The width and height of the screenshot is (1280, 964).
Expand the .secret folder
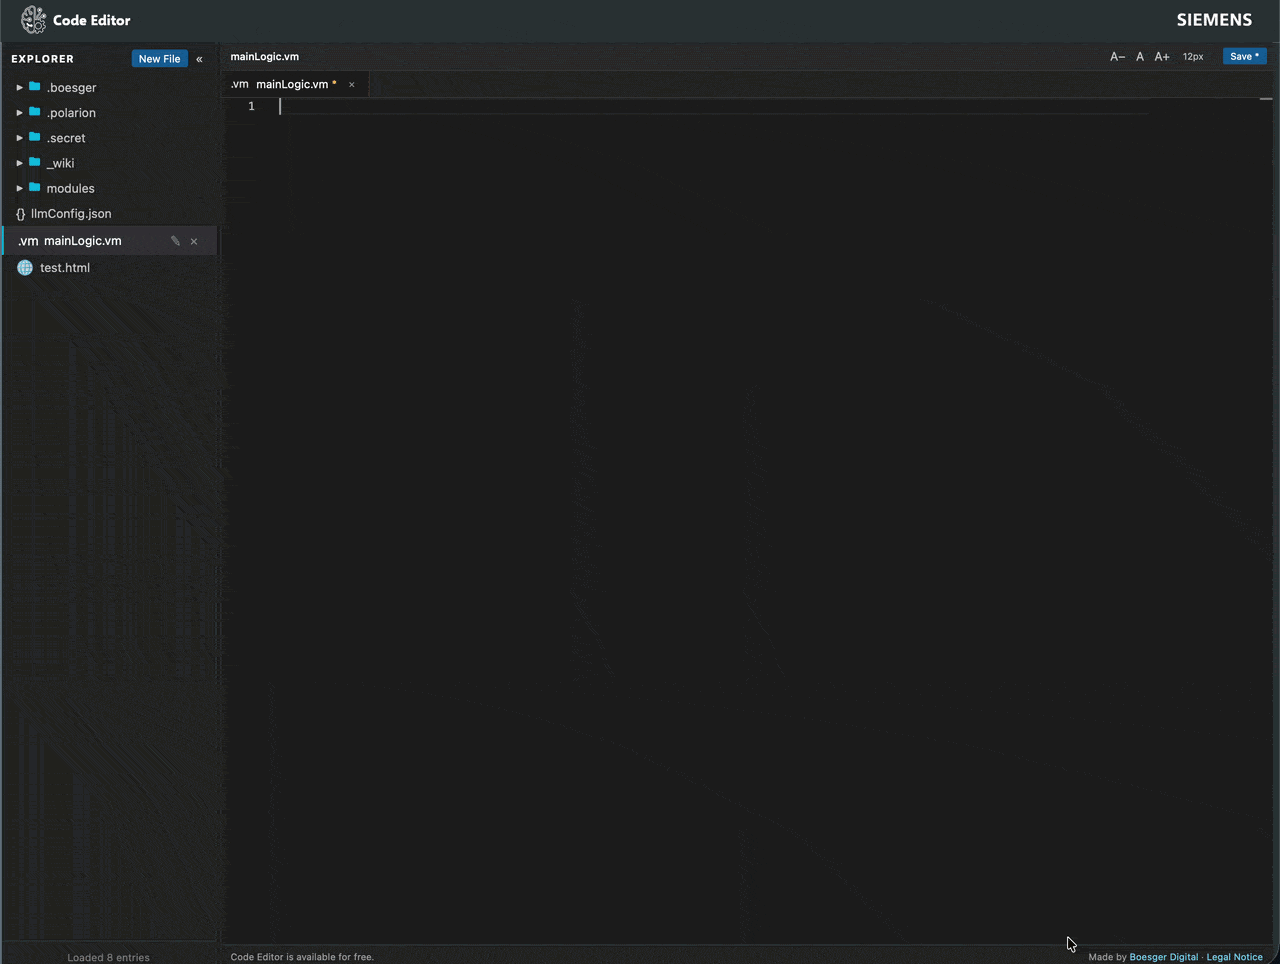(x=19, y=138)
